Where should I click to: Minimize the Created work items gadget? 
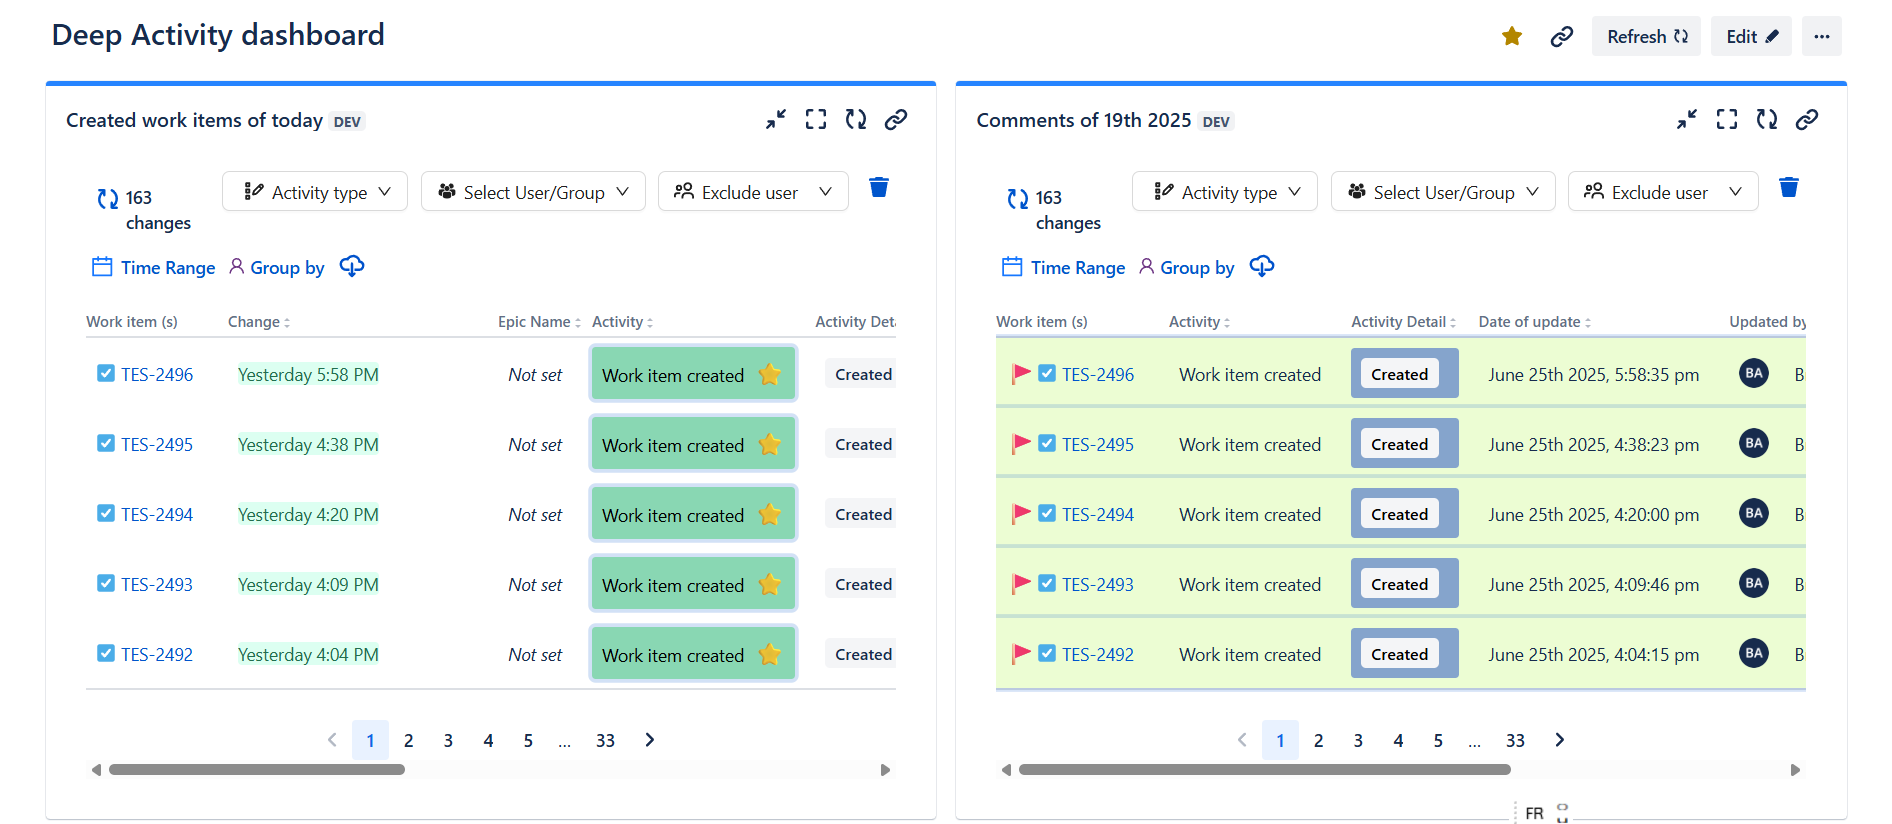(x=776, y=120)
